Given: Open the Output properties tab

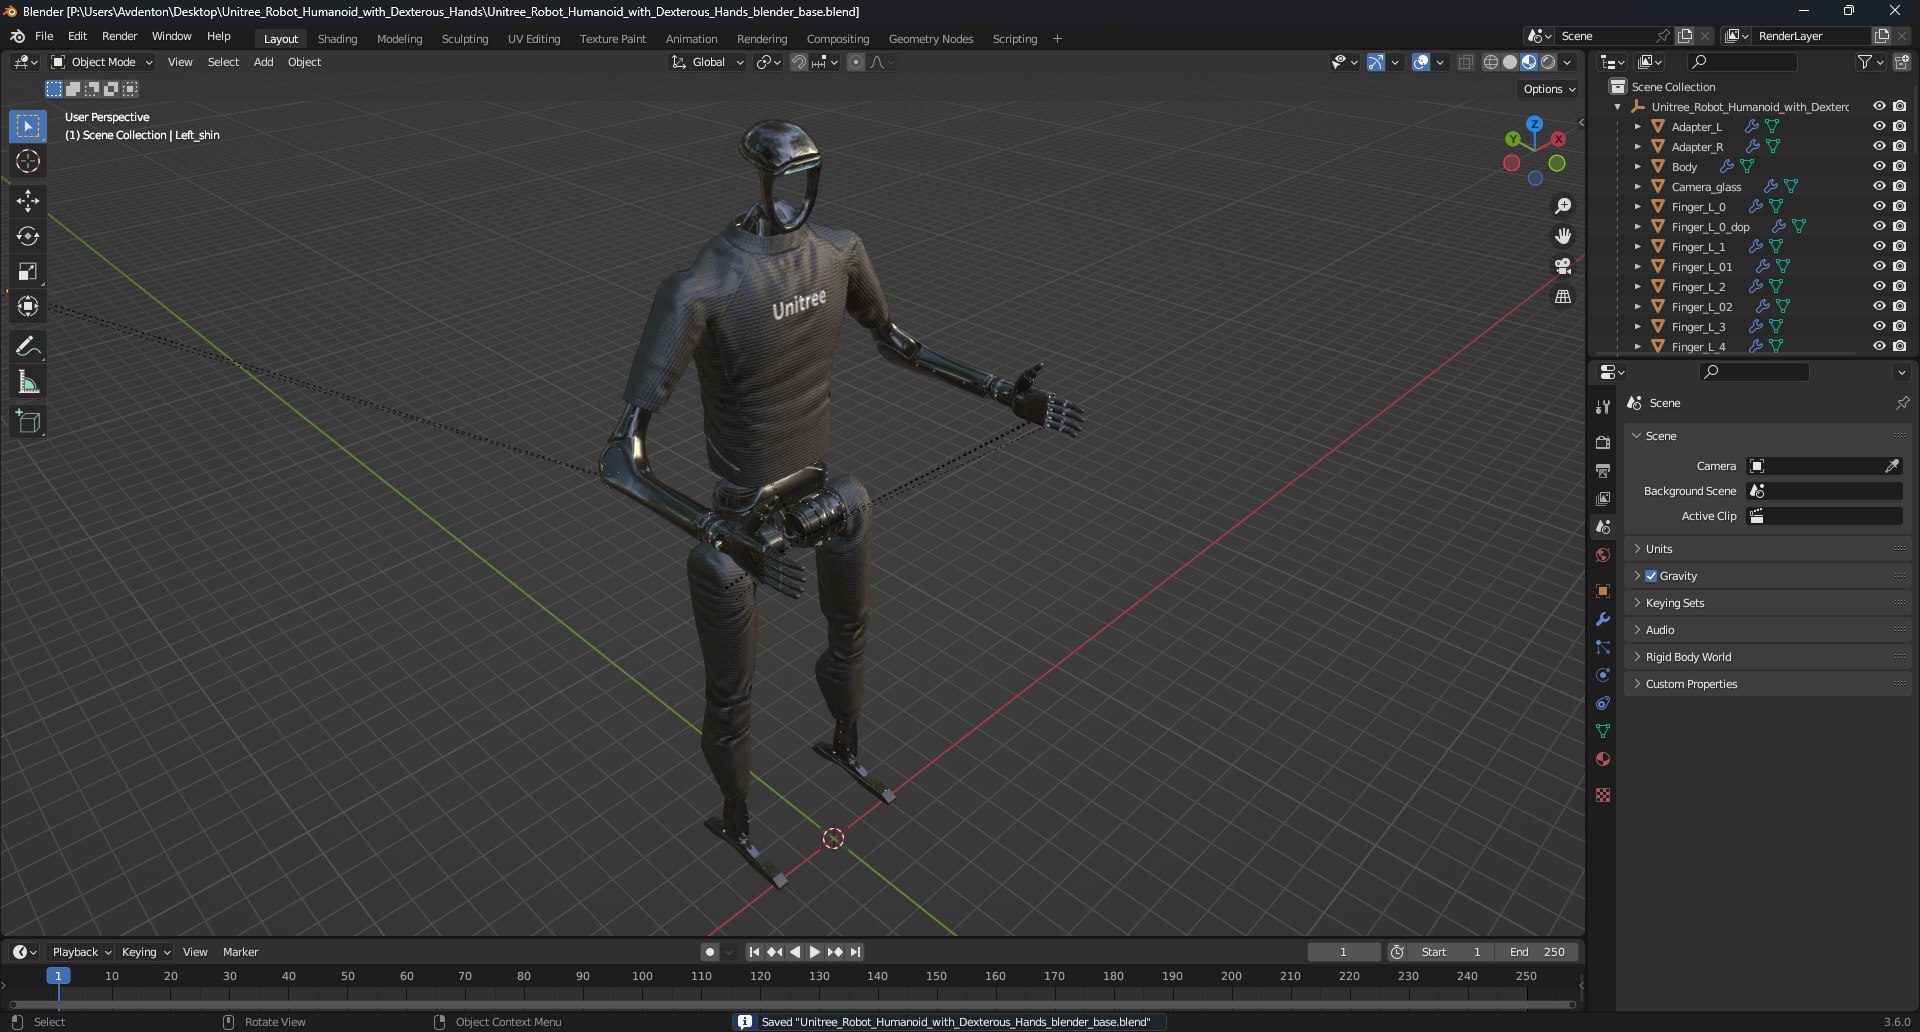Looking at the screenshot, I should 1603,470.
